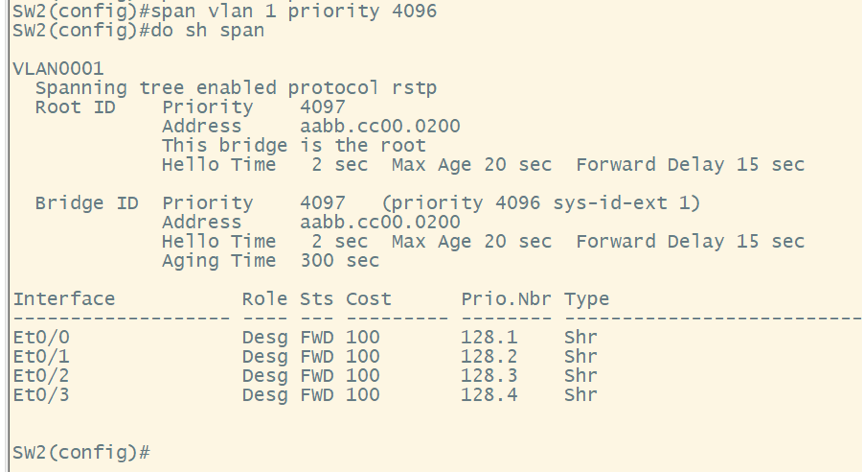The height and width of the screenshot is (472, 862).
Task: Click the 128.4 port priority value
Action: [484, 394]
